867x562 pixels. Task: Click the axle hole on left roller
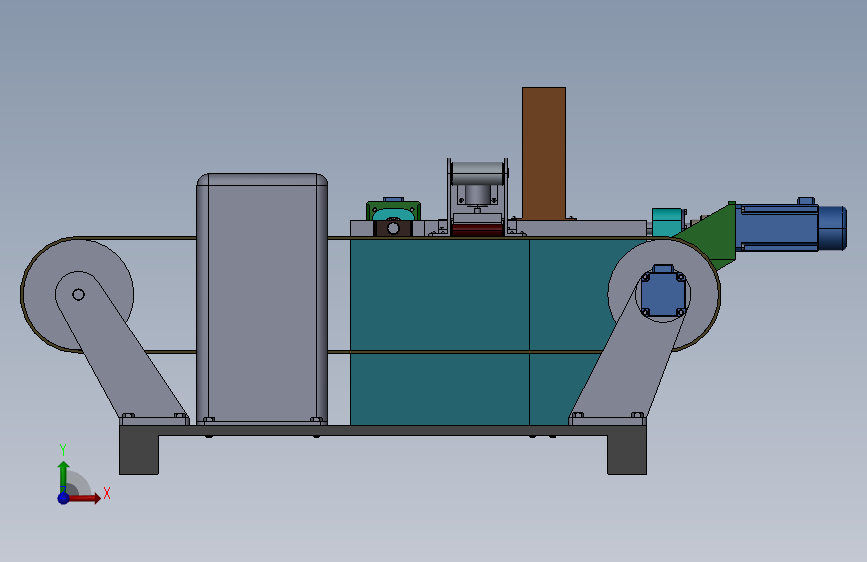79,295
